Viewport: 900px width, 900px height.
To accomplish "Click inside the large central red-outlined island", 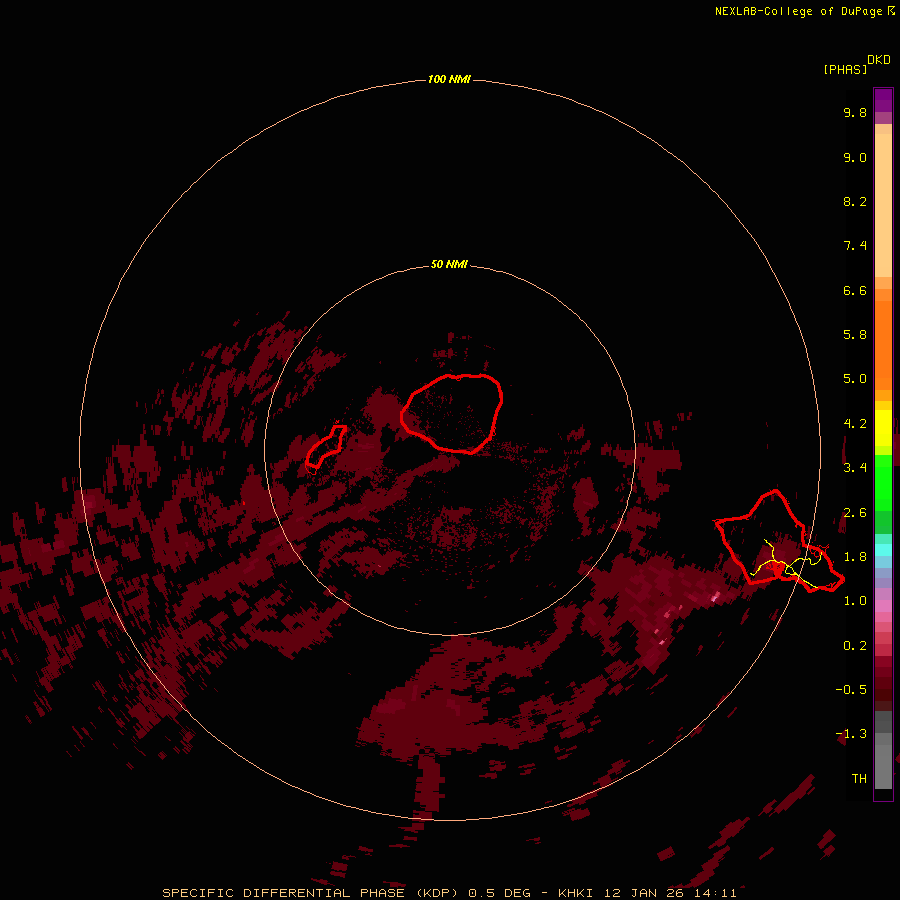I will point(452,413).
